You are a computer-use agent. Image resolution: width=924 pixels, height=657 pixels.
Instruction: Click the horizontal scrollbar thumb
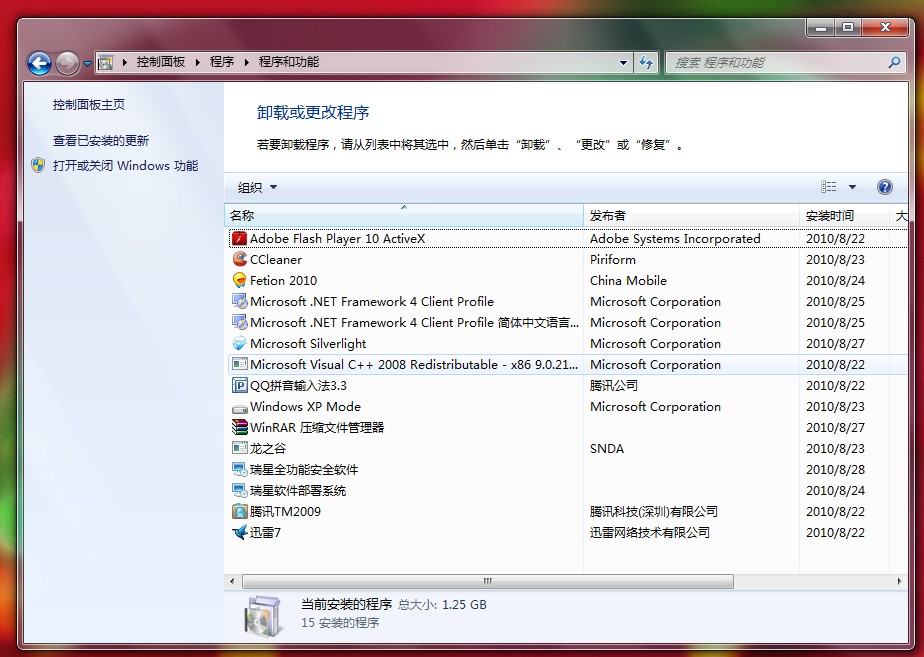click(488, 582)
